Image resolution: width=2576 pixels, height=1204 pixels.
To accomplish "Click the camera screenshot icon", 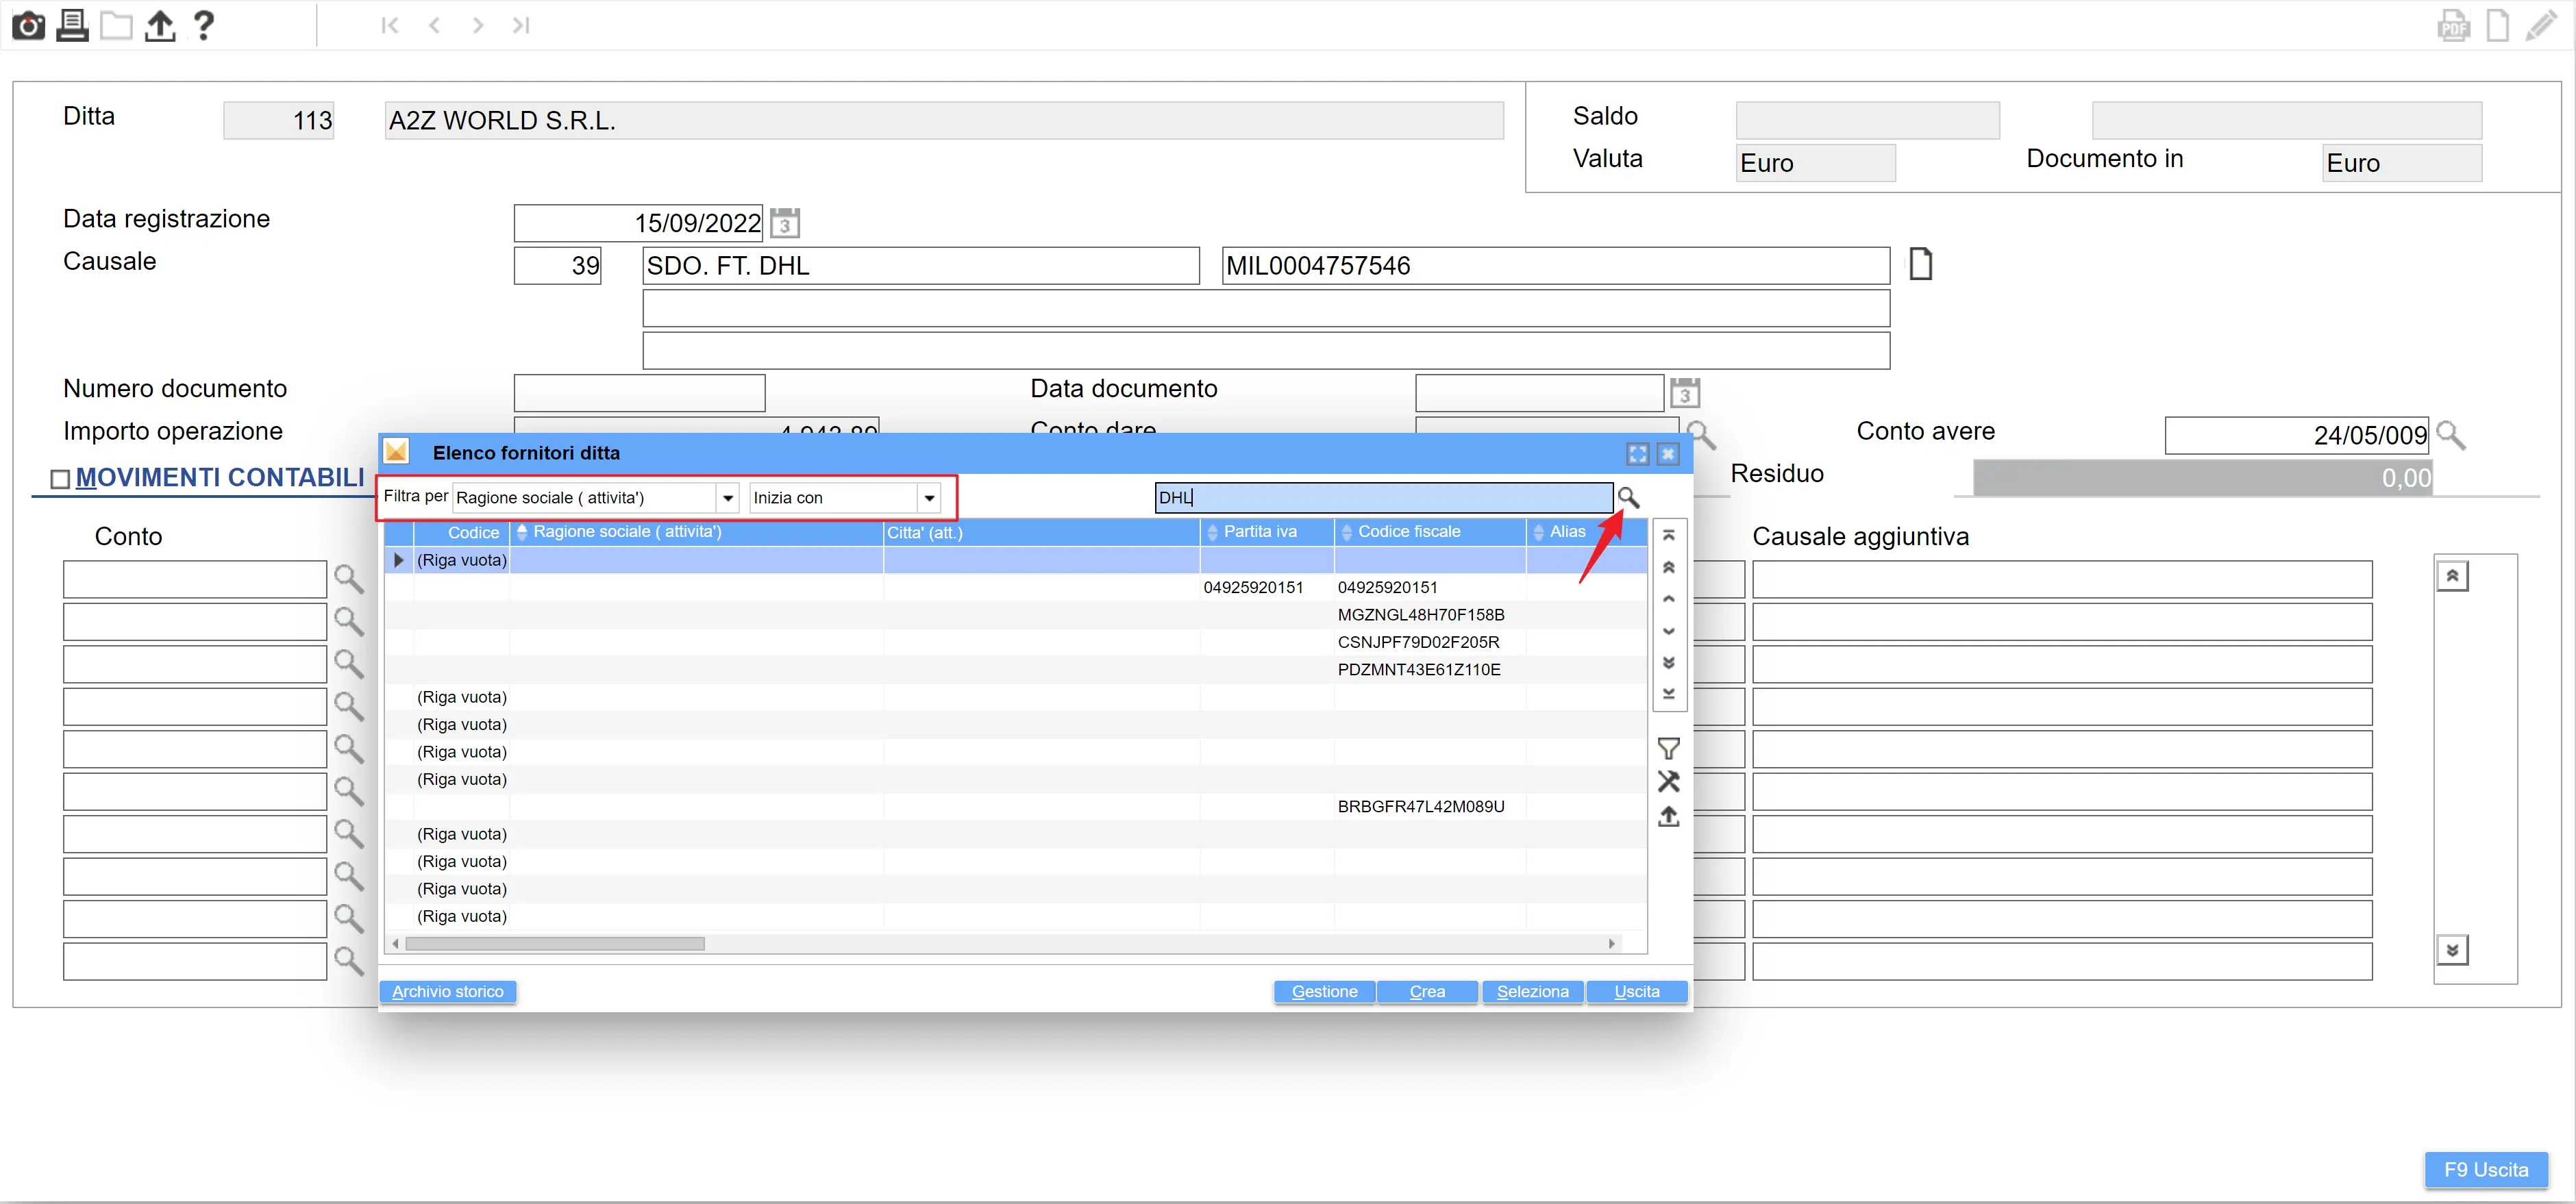I will pos(27,25).
